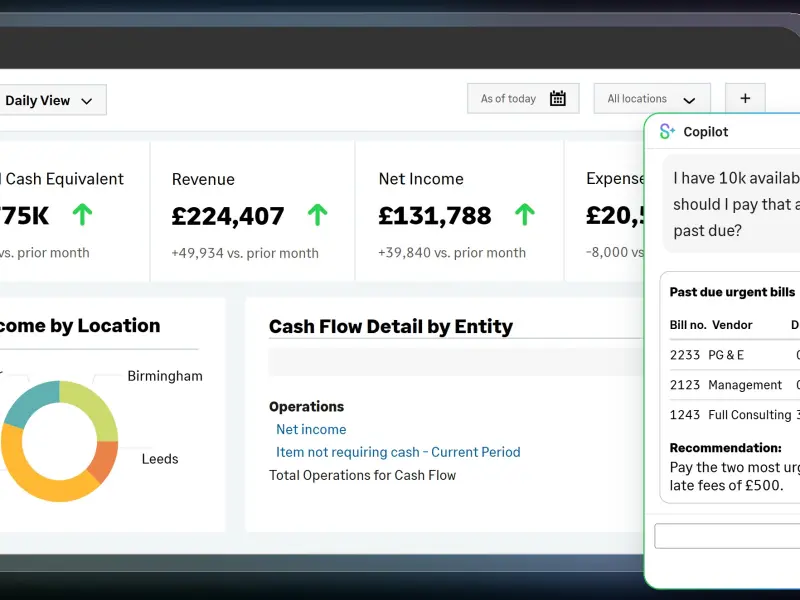This screenshot has width=800, height=600.
Task: Click the Cash Flow Detail by Entity heading
Action: click(x=390, y=326)
